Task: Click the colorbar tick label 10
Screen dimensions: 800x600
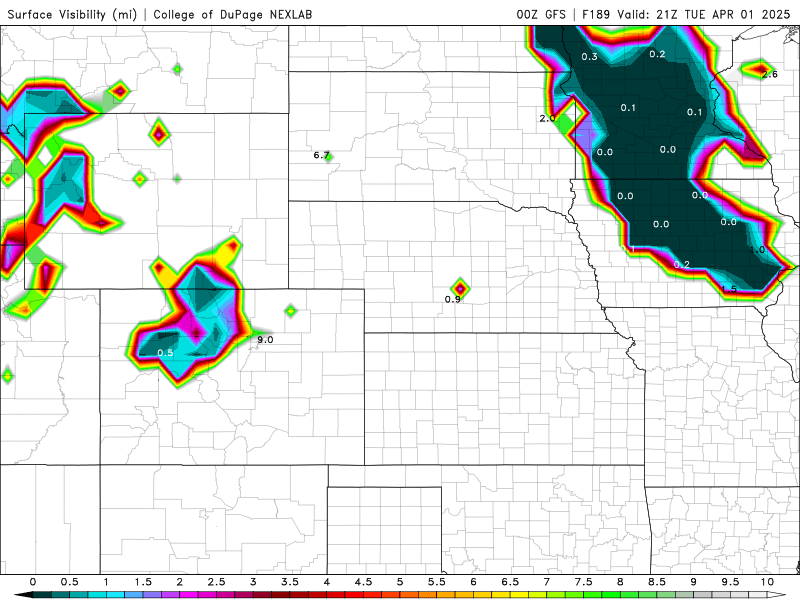Action: pyautogui.click(x=767, y=582)
